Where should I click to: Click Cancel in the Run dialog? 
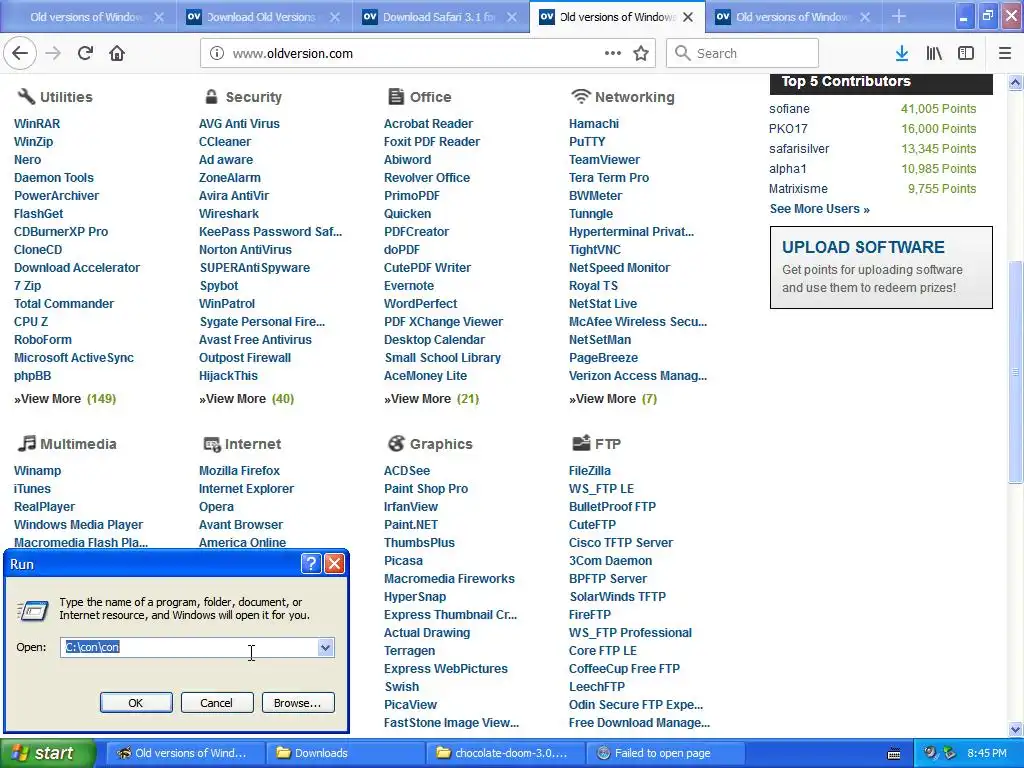[x=217, y=703]
